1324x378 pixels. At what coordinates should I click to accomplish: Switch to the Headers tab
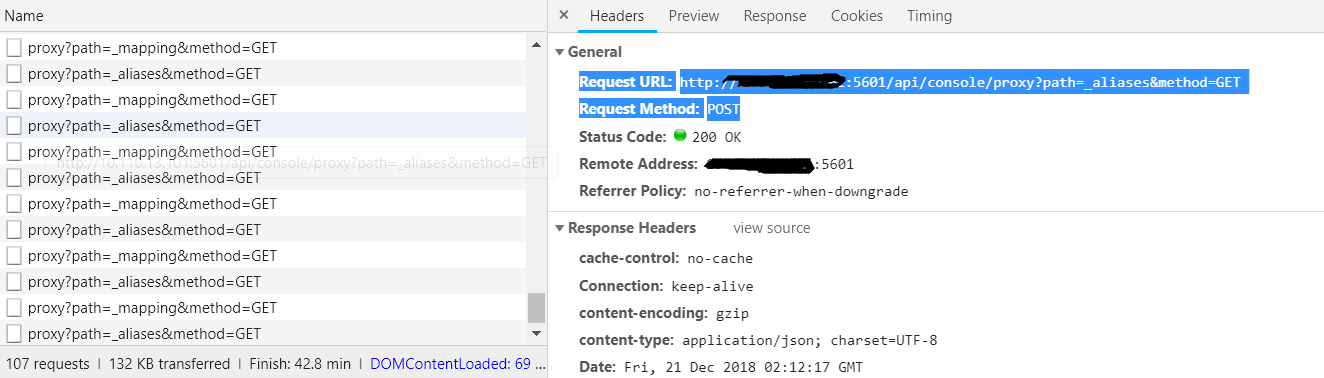617,16
